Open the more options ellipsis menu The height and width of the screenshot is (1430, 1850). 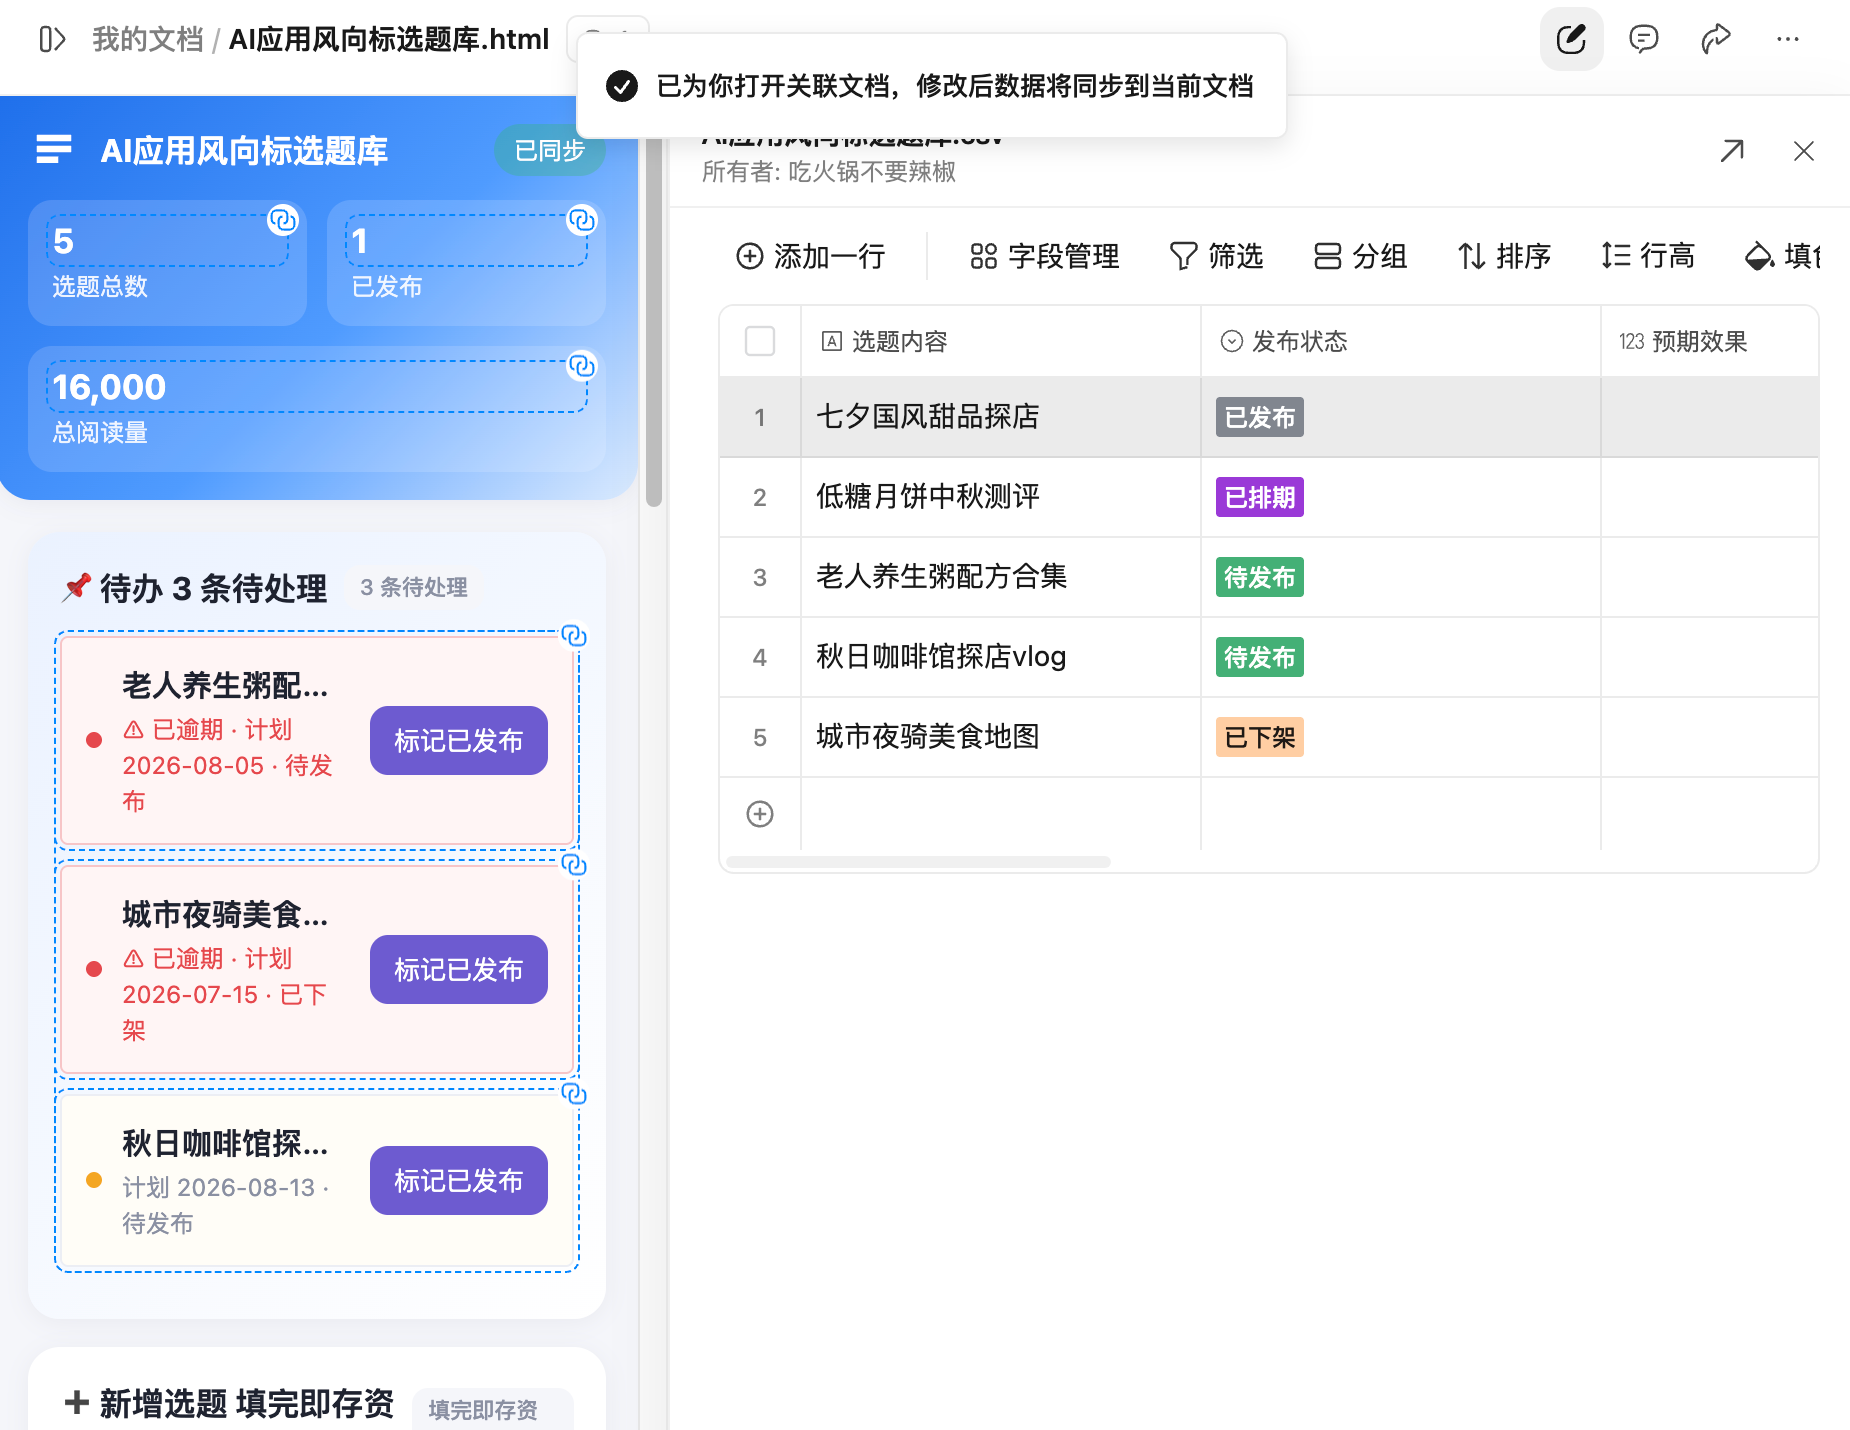tap(1788, 39)
